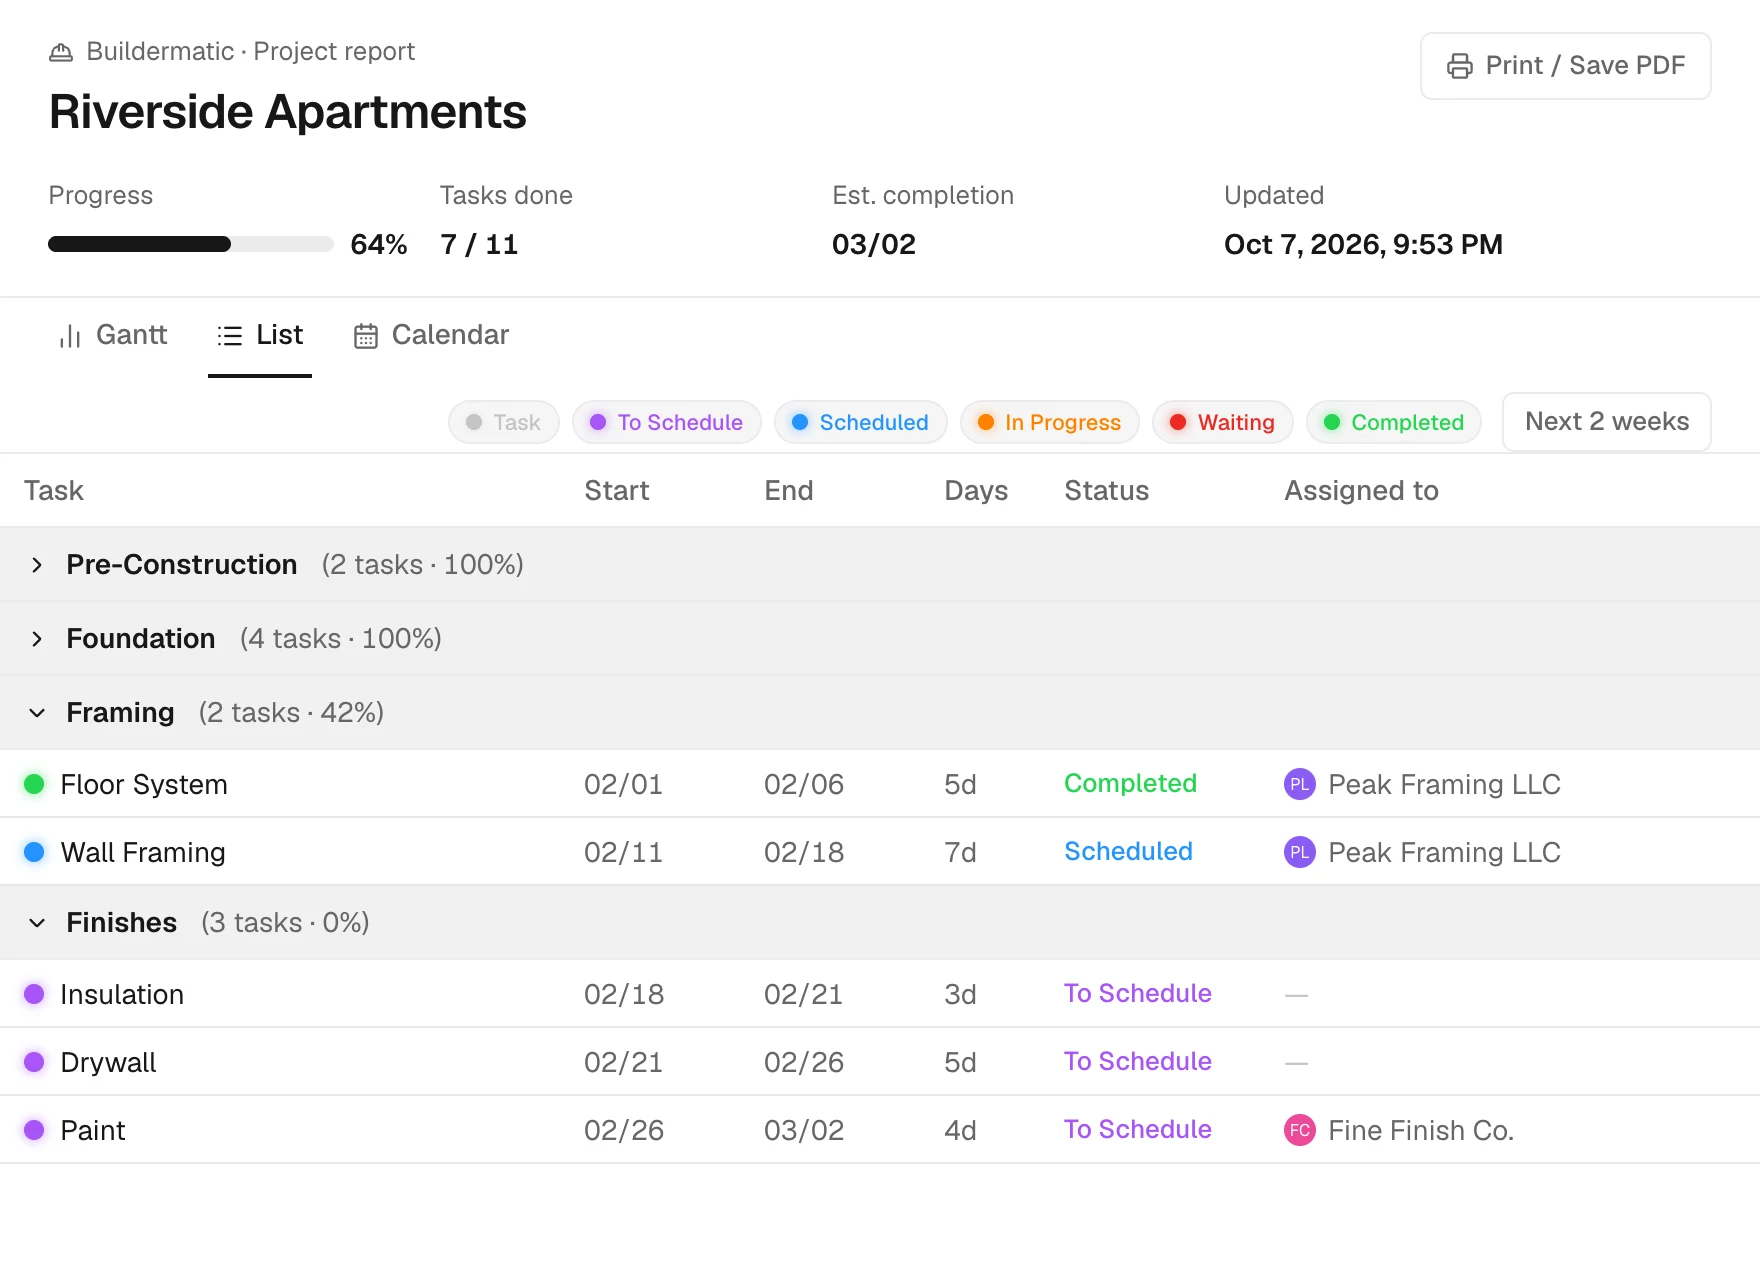
Task: Click the Days column header
Action: pos(976,491)
